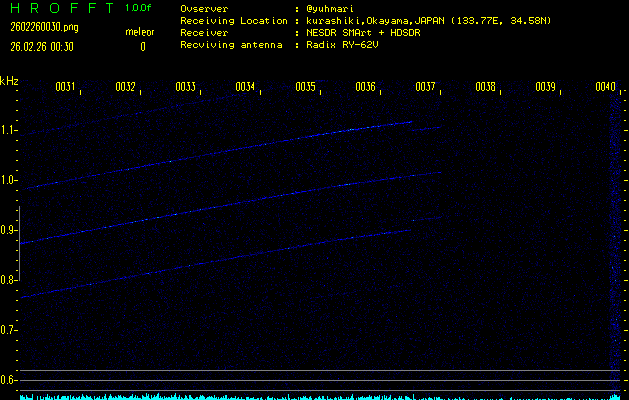
Task: Select the 0040 time marker
Action: [x=605, y=88]
